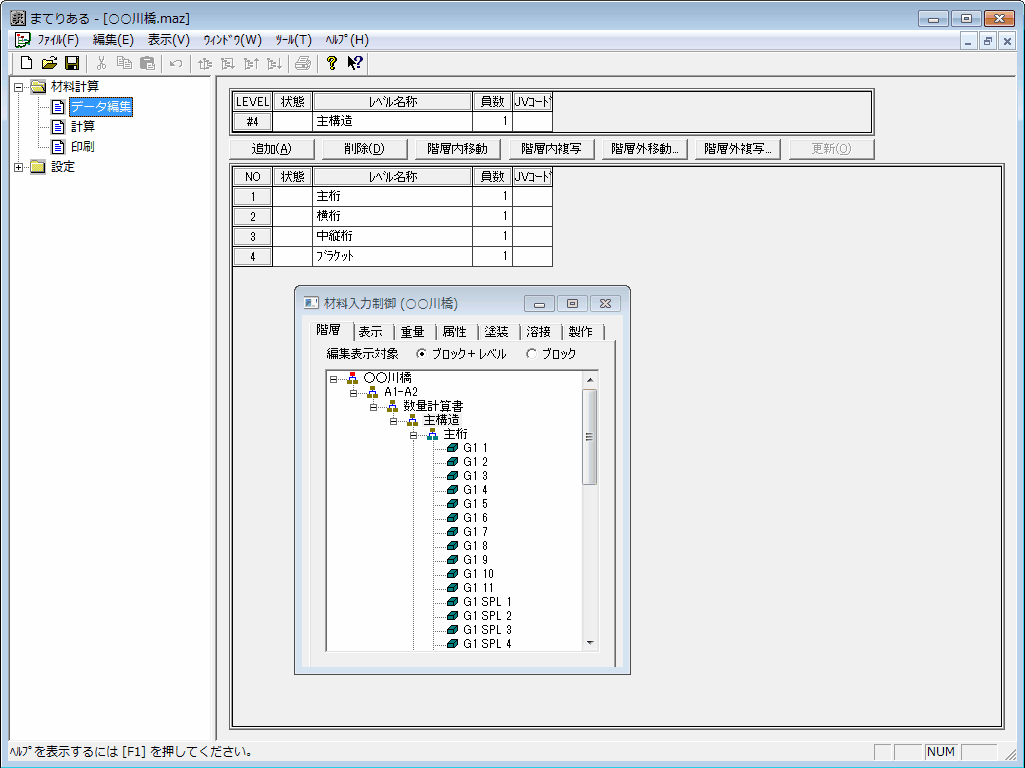The image size is (1025, 768).
Task: Click the New file toolbar icon
Action: (27, 63)
